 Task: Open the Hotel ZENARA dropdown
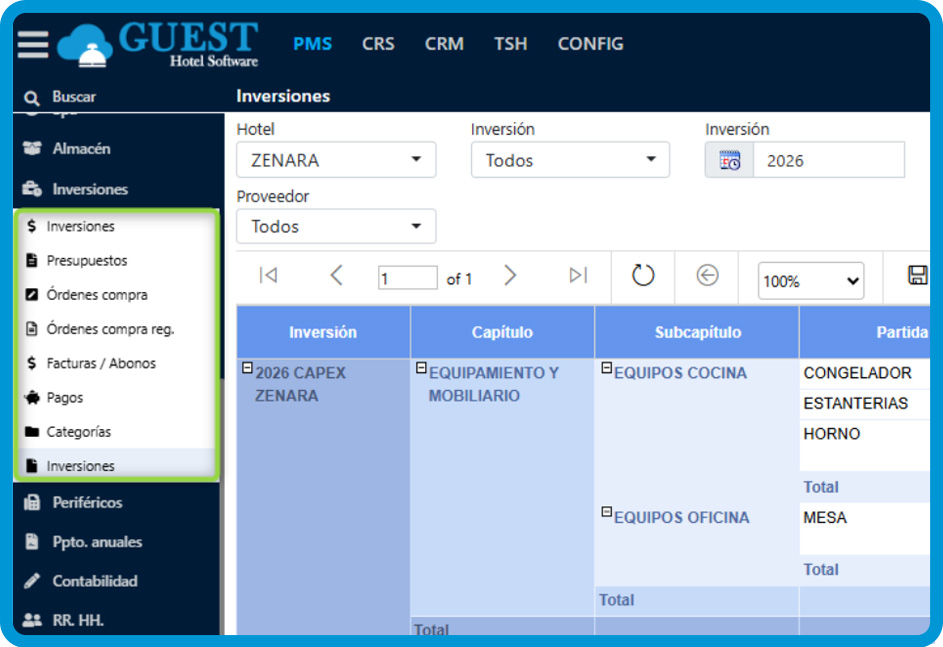336,160
